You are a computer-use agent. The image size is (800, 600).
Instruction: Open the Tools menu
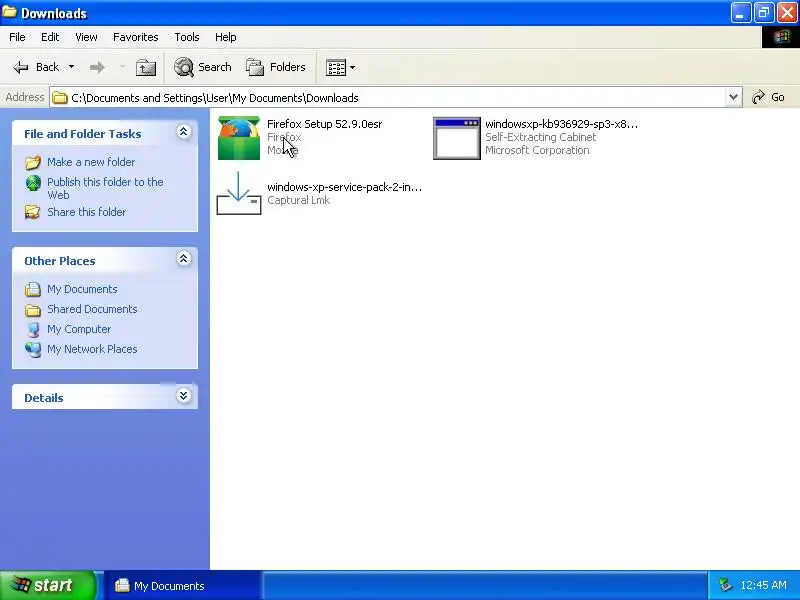coord(187,37)
